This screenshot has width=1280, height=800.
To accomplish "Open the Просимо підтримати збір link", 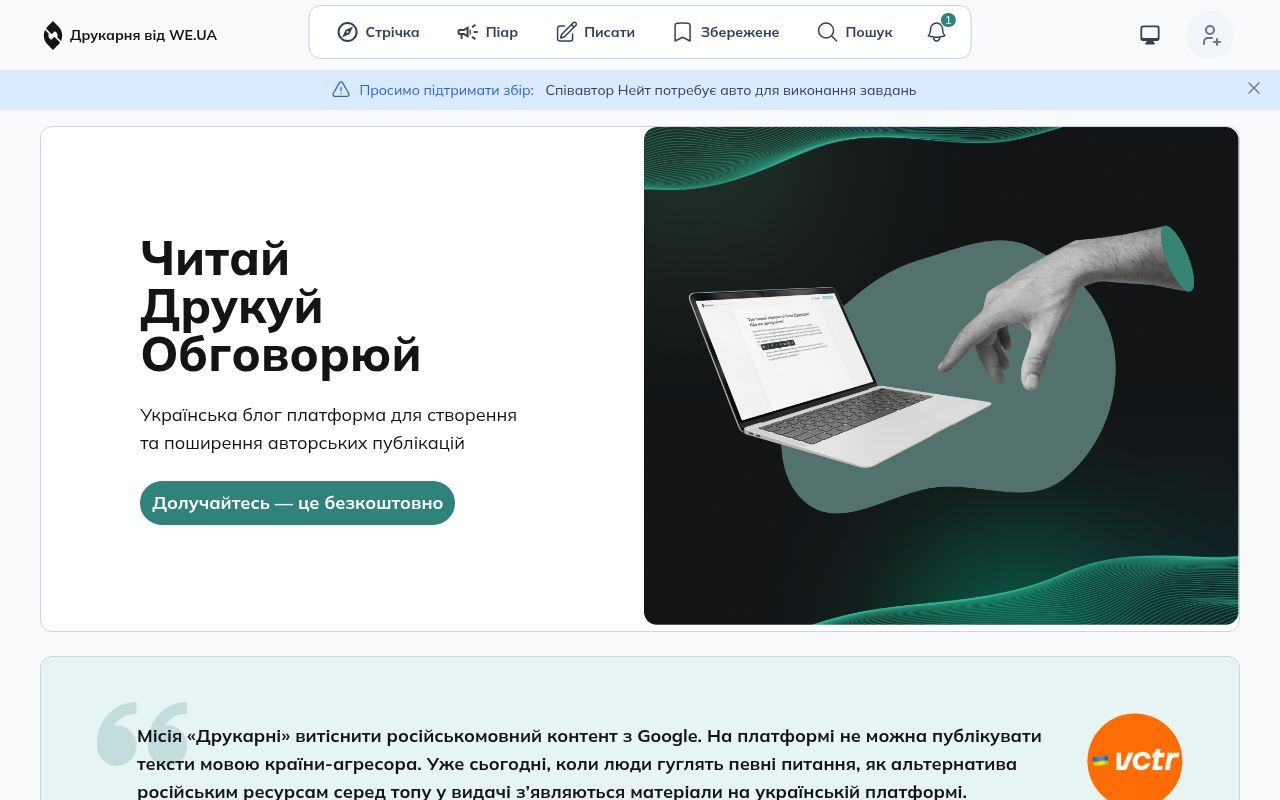I will coord(446,90).
